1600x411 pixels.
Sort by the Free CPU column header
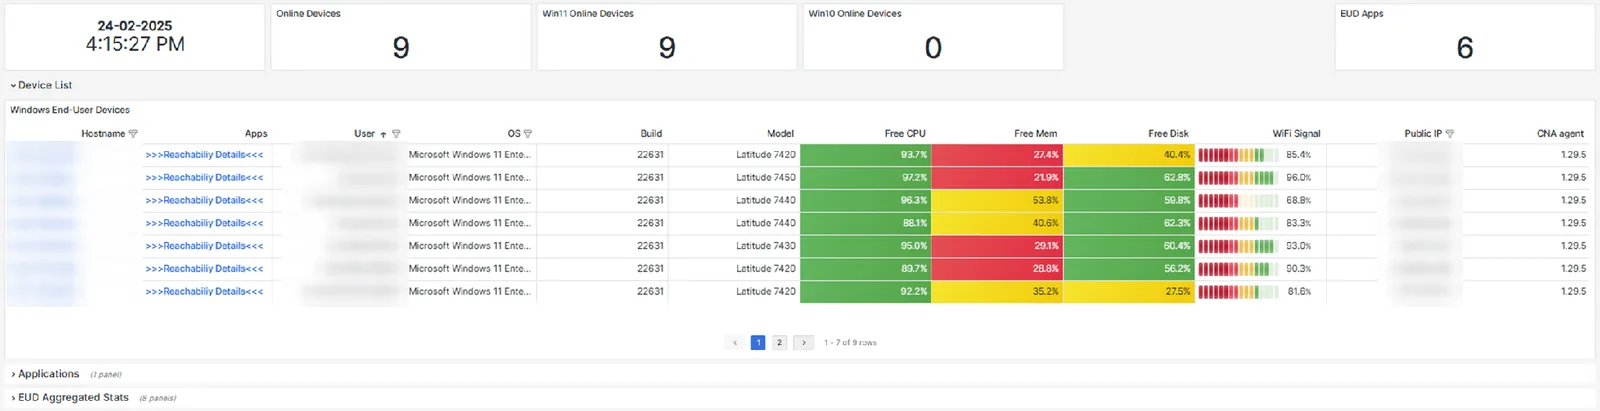point(905,134)
